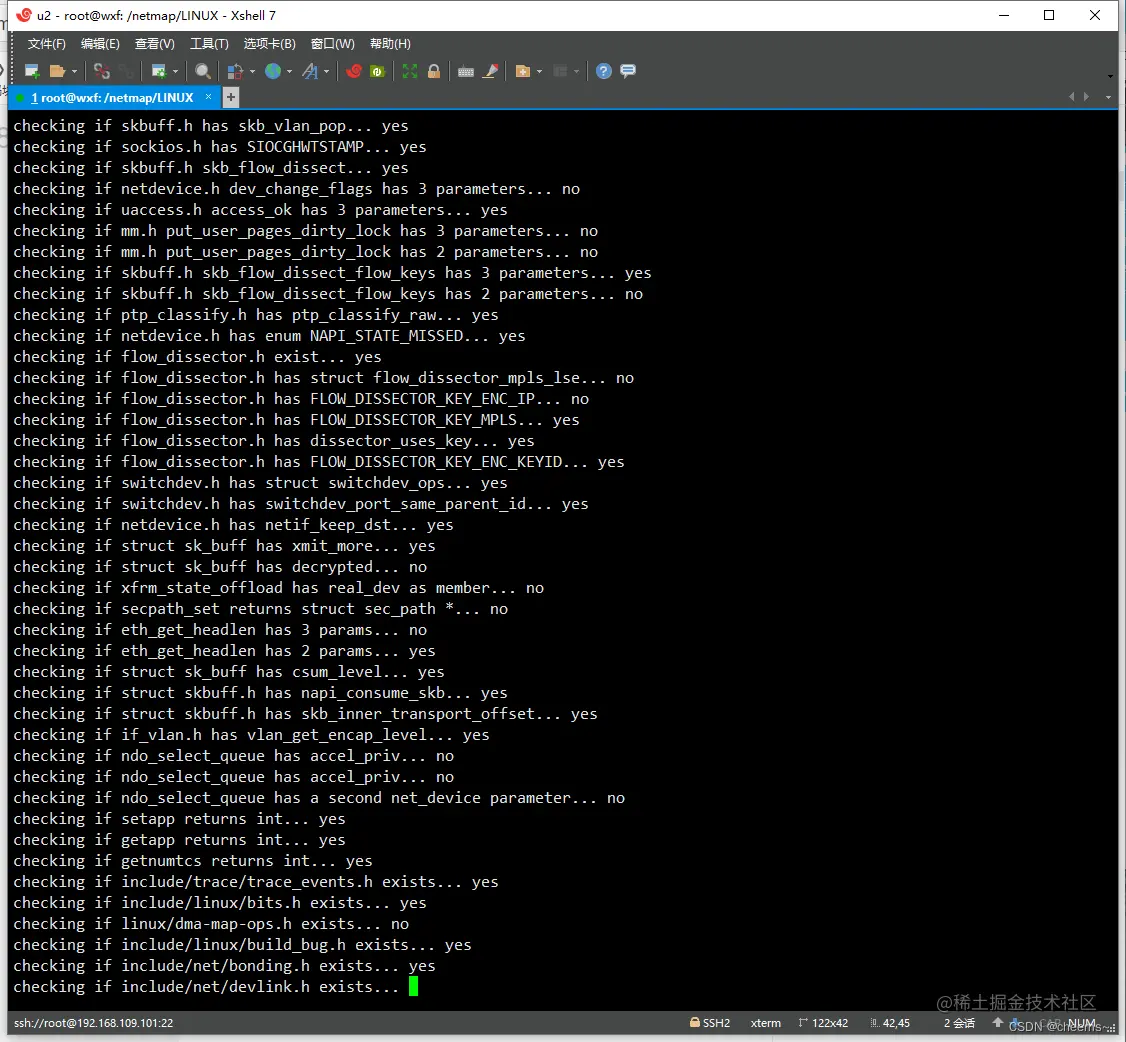The height and width of the screenshot is (1042, 1126).
Task: Click the Xshell app icon in title bar
Action: (x=24, y=15)
